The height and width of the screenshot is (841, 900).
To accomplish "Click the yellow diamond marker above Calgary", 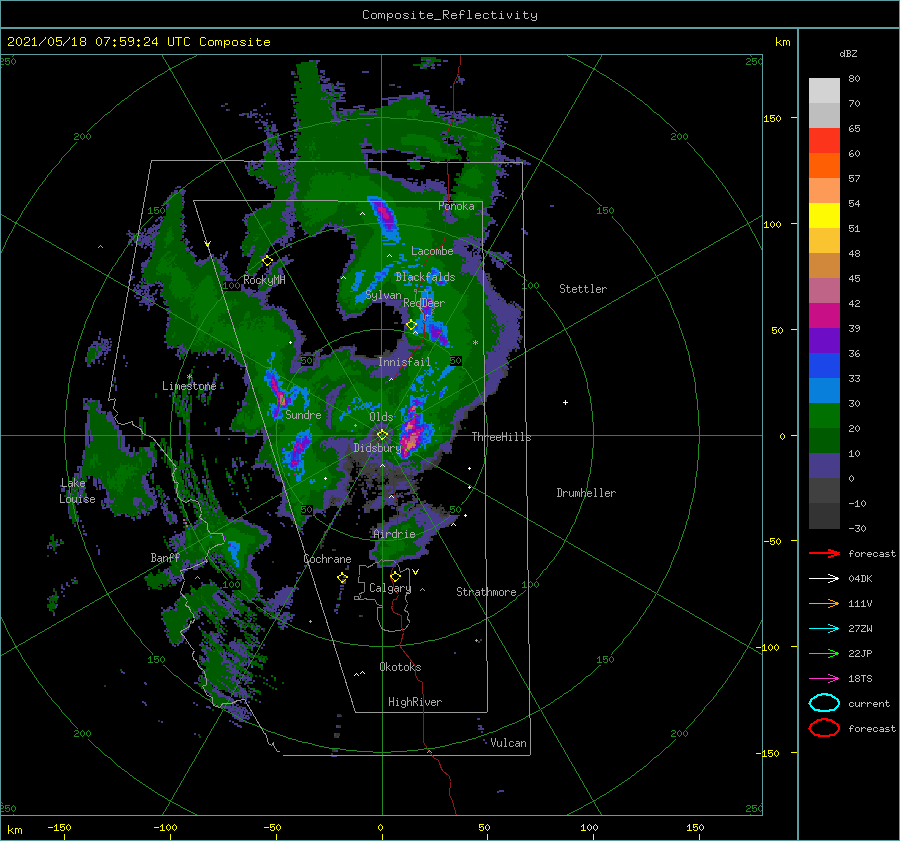I will (x=395, y=576).
